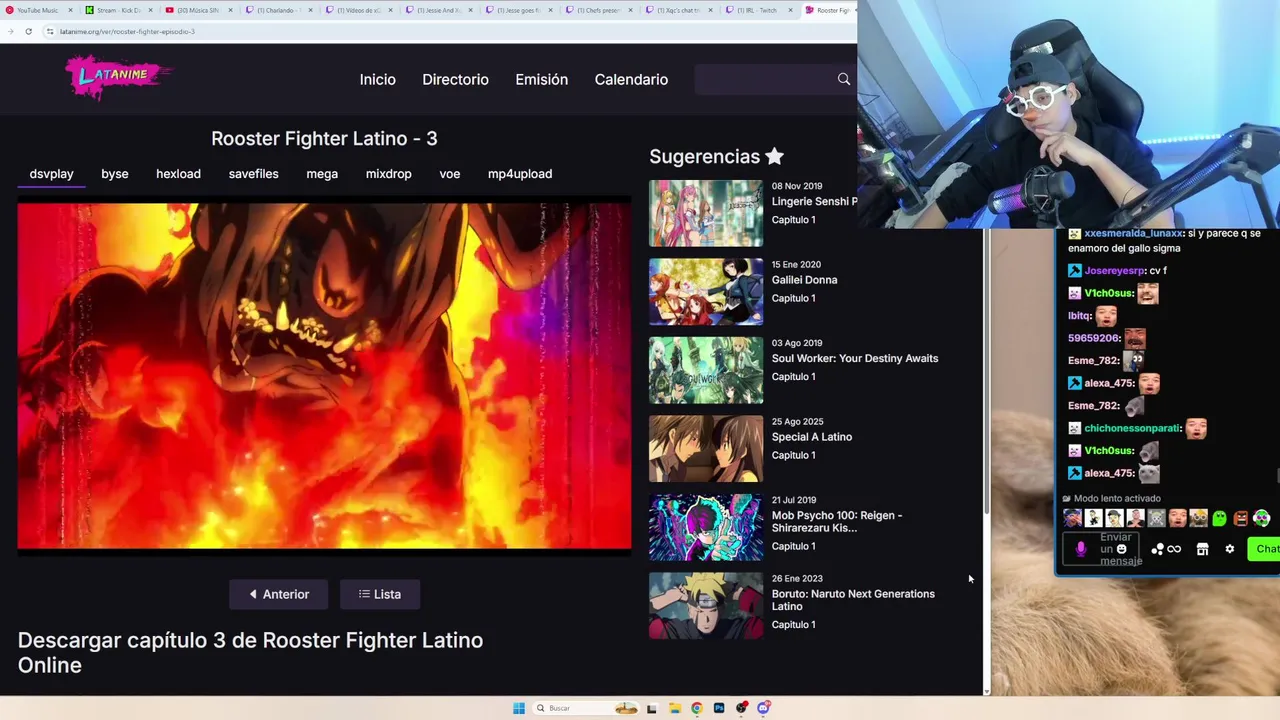
Task: Click the Special A Latino thumbnail
Action: coord(706,449)
